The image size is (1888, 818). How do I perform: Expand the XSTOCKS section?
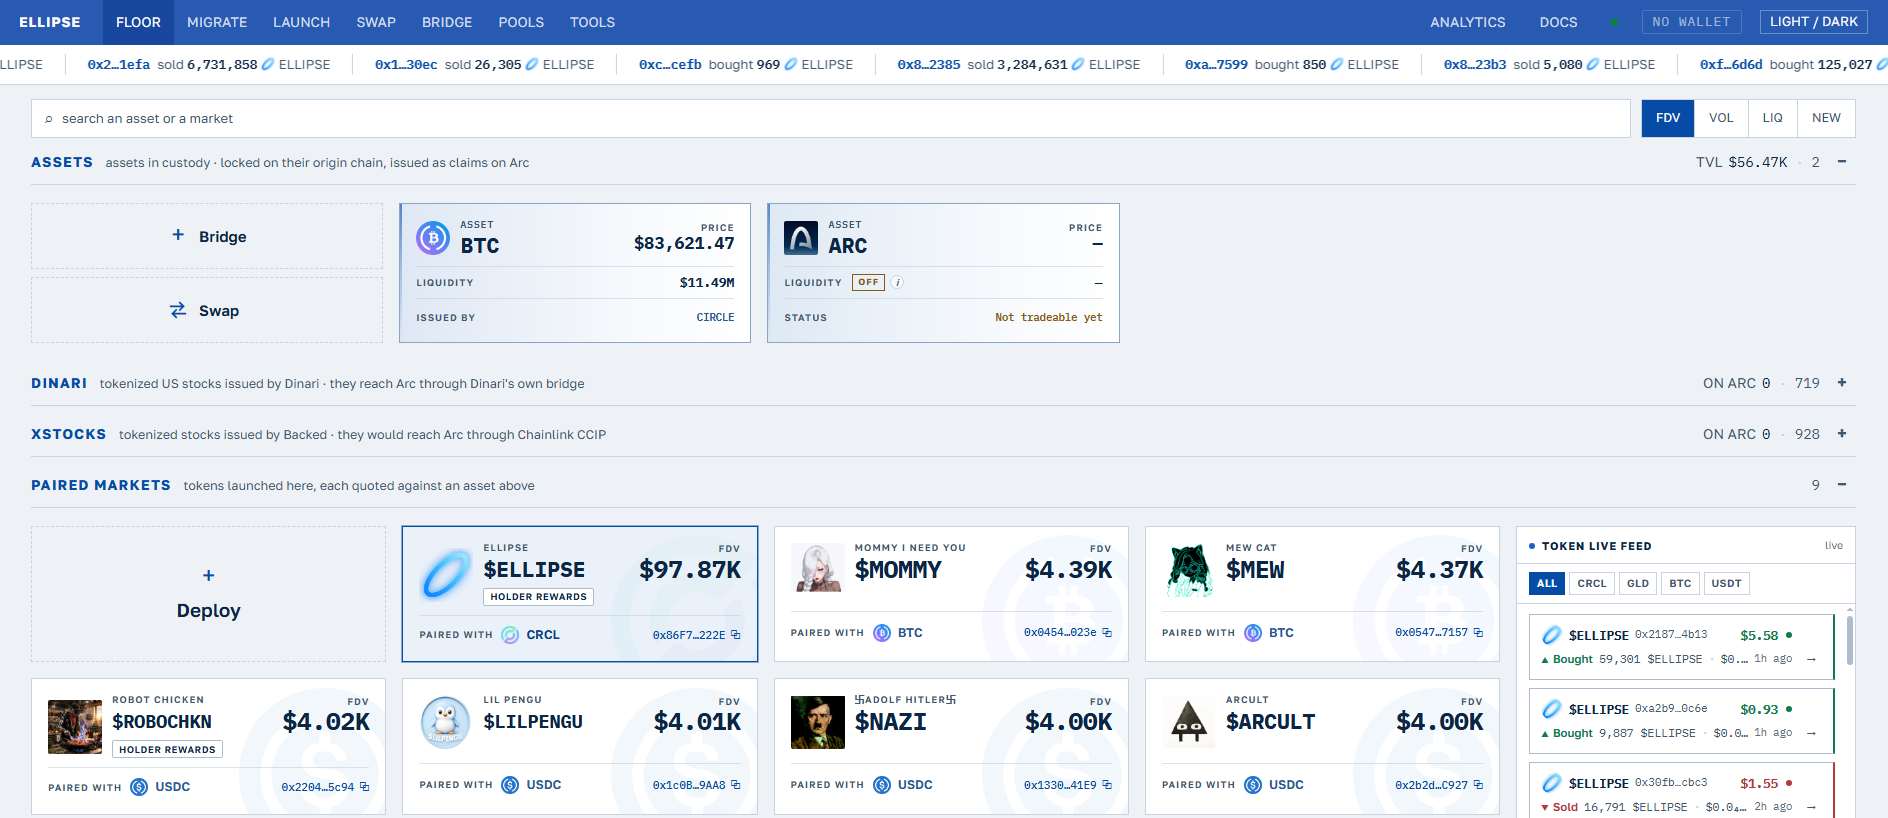(x=1842, y=434)
